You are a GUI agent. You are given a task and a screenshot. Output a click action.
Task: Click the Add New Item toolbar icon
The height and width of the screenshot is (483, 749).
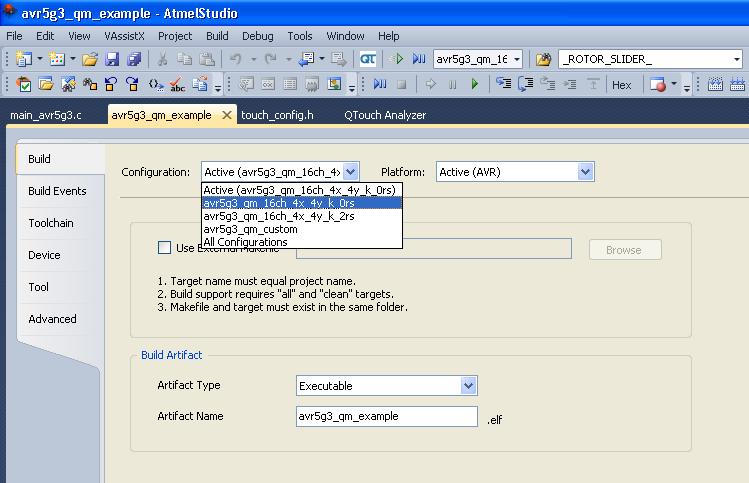coord(57,59)
